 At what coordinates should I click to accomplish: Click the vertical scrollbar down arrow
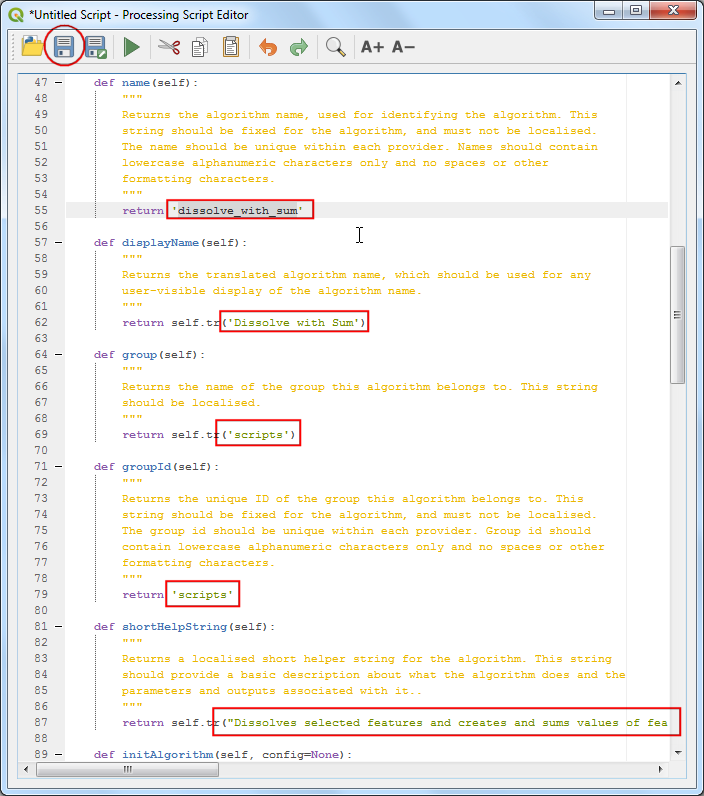pos(677,752)
